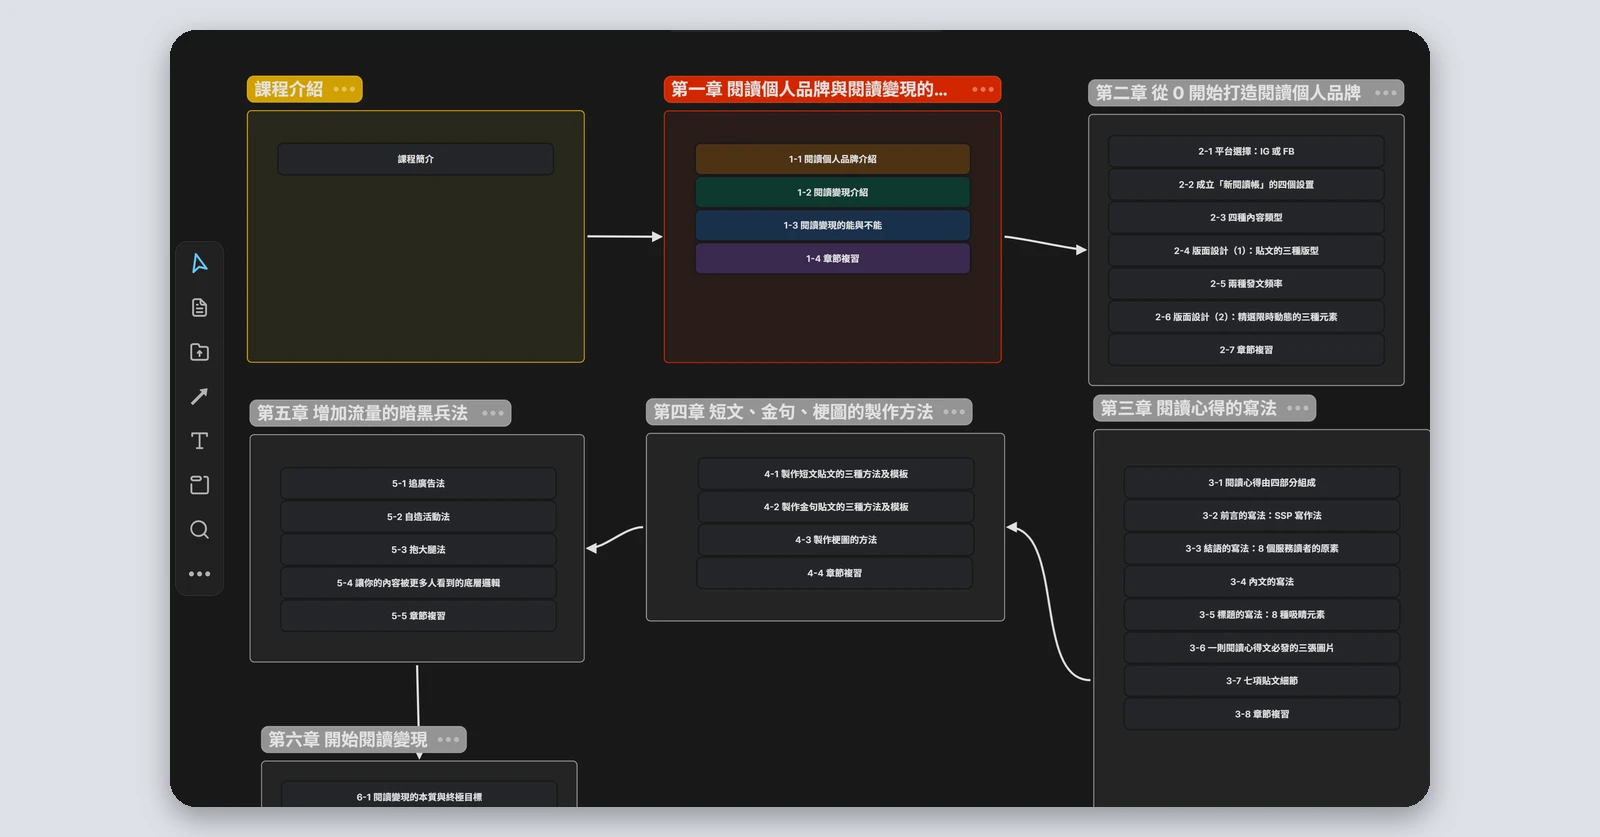1600x837 pixels.
Task: Open the orange 1-1 閱讀個人品牌介紹 card
Action: (x=833, y=159)
